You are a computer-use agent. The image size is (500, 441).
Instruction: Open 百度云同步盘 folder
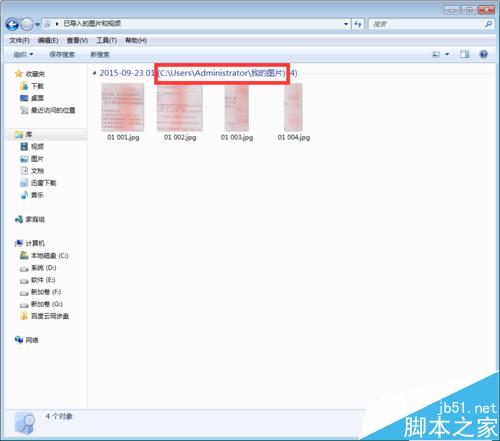[x=50, y=316]
